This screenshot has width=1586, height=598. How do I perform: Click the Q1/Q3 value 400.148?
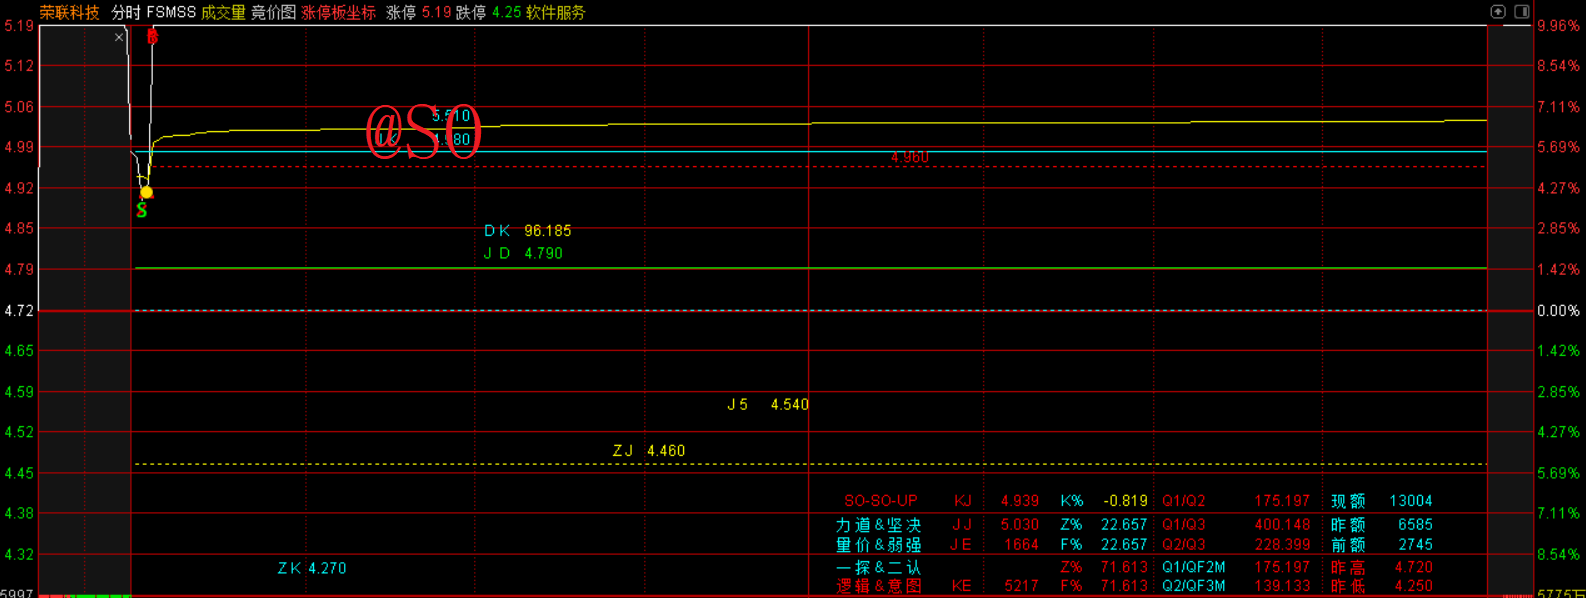(x=1282, y=525)
